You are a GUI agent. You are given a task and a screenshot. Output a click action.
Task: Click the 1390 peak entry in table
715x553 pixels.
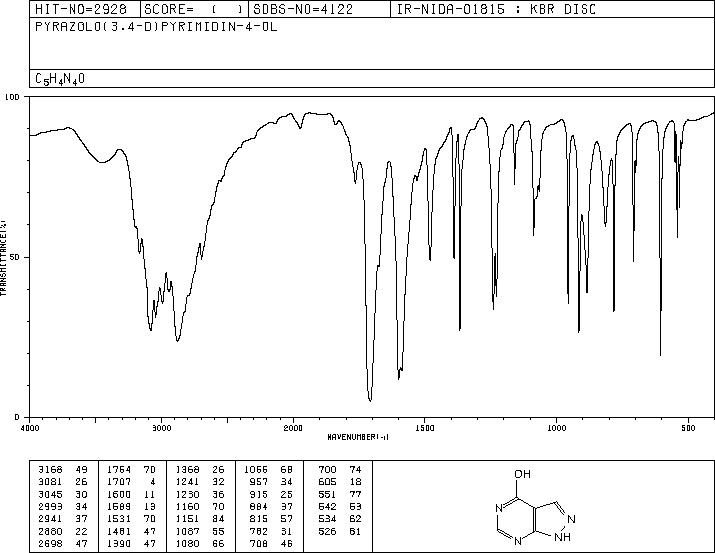click(131, 543)
